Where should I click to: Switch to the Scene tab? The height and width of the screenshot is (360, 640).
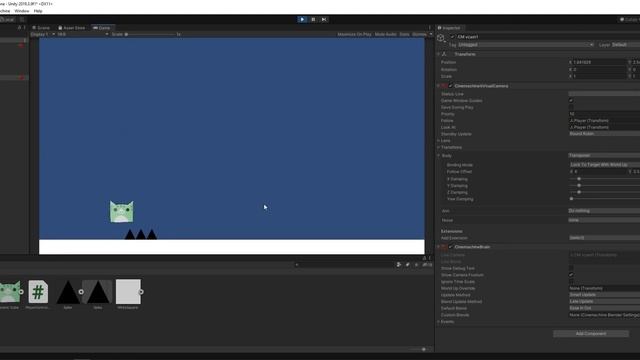coord(41,28)
